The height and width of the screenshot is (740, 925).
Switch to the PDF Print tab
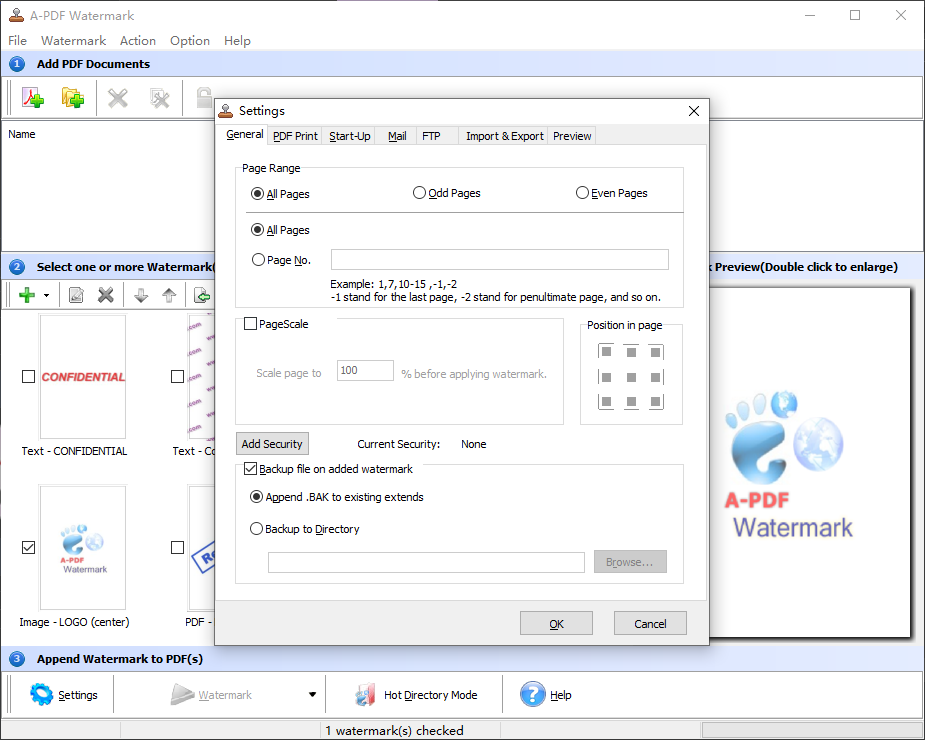(x=295, y=136)
